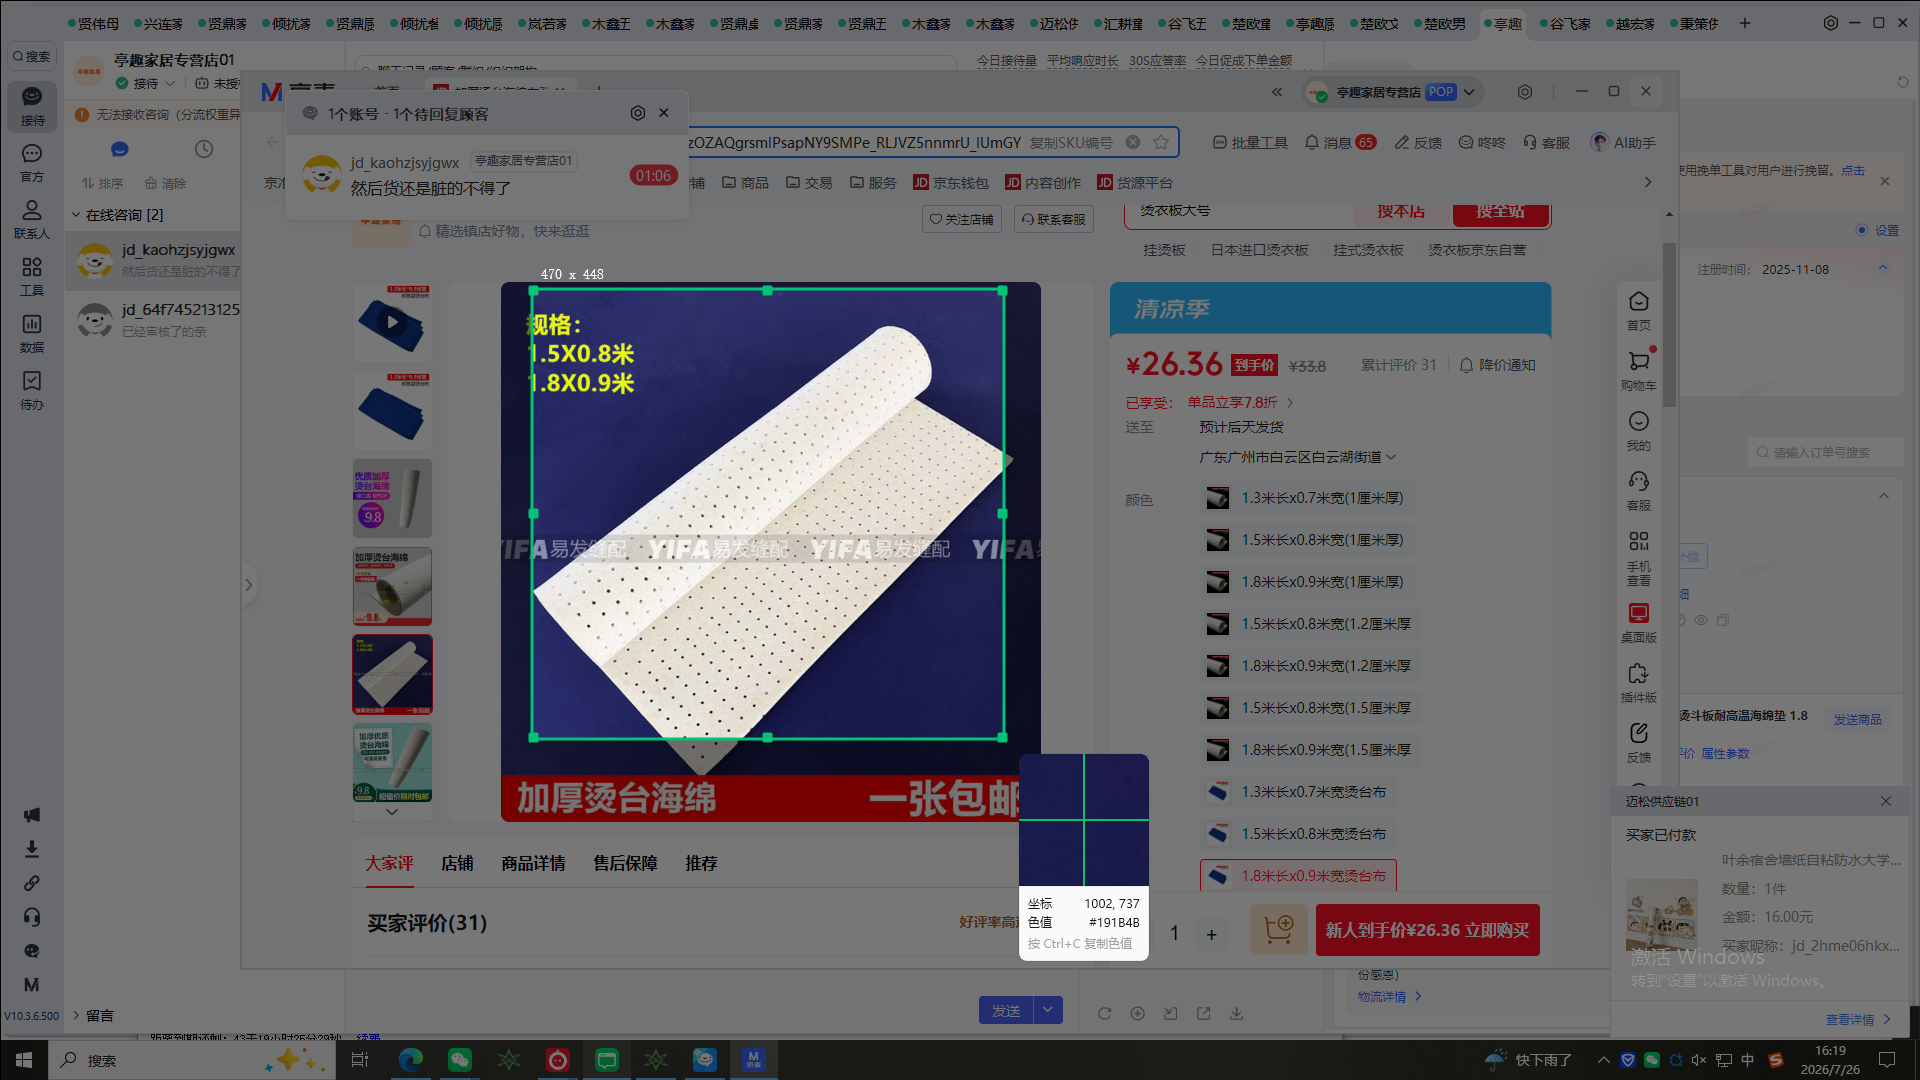Viewport: 1920px width, 1080px height.
Task: Switch to the 商品详情 tab
Action: (533, 863)
